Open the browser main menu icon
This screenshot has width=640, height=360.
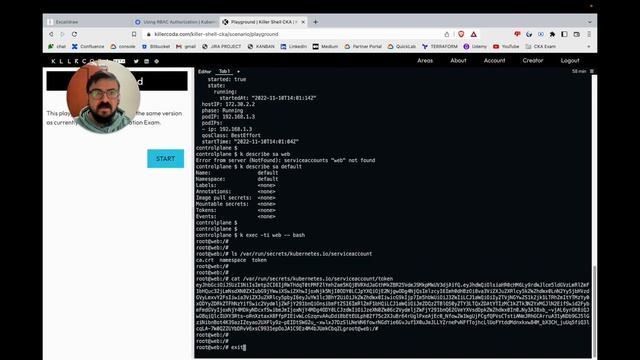click(x=589, y=34)
